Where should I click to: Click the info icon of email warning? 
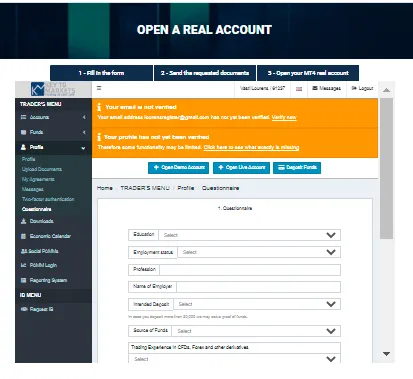[99, 107]
